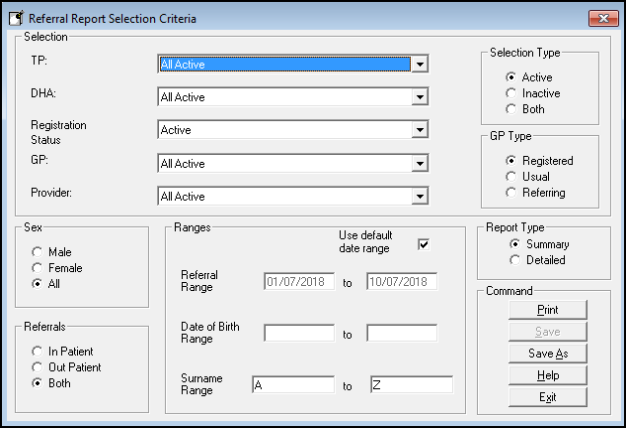
Task: Choose Both under Selection Type
Action: [x=512, y=108]
